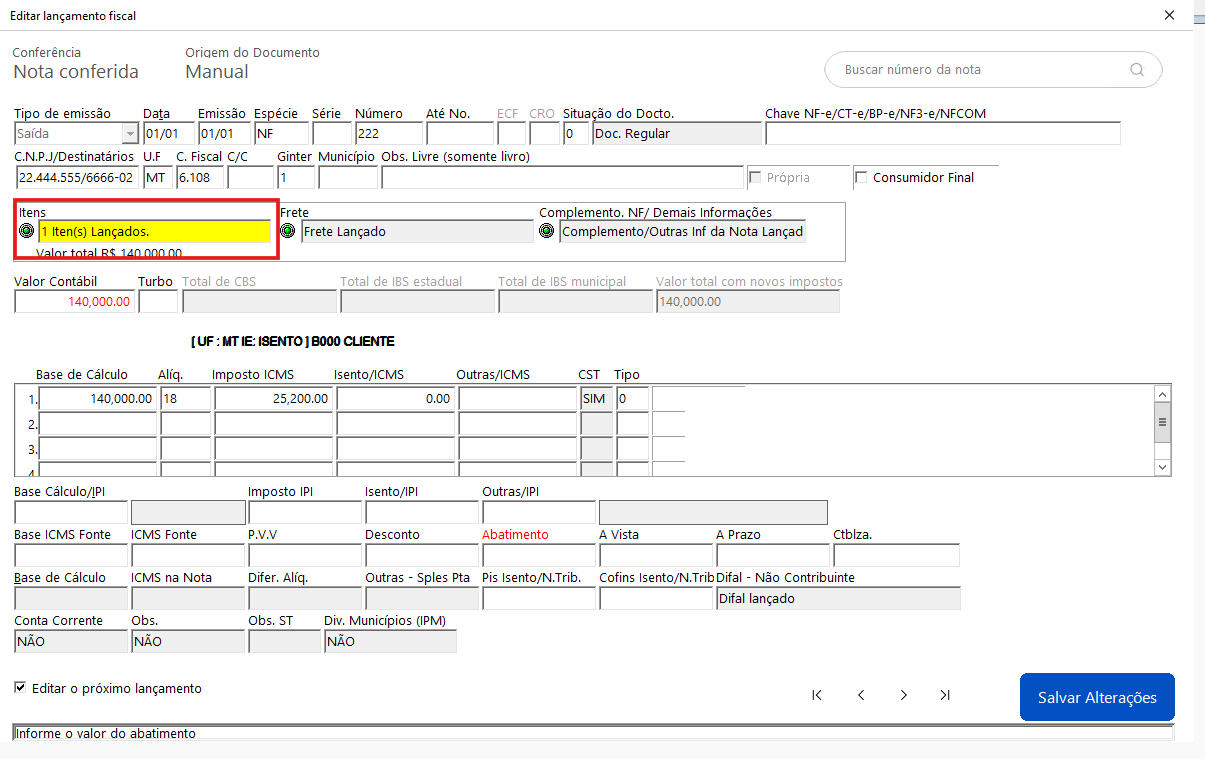Viewport: 1205px width, 759px height.
Task: Toggle the Própria checkbox
Action: (755, 177)
